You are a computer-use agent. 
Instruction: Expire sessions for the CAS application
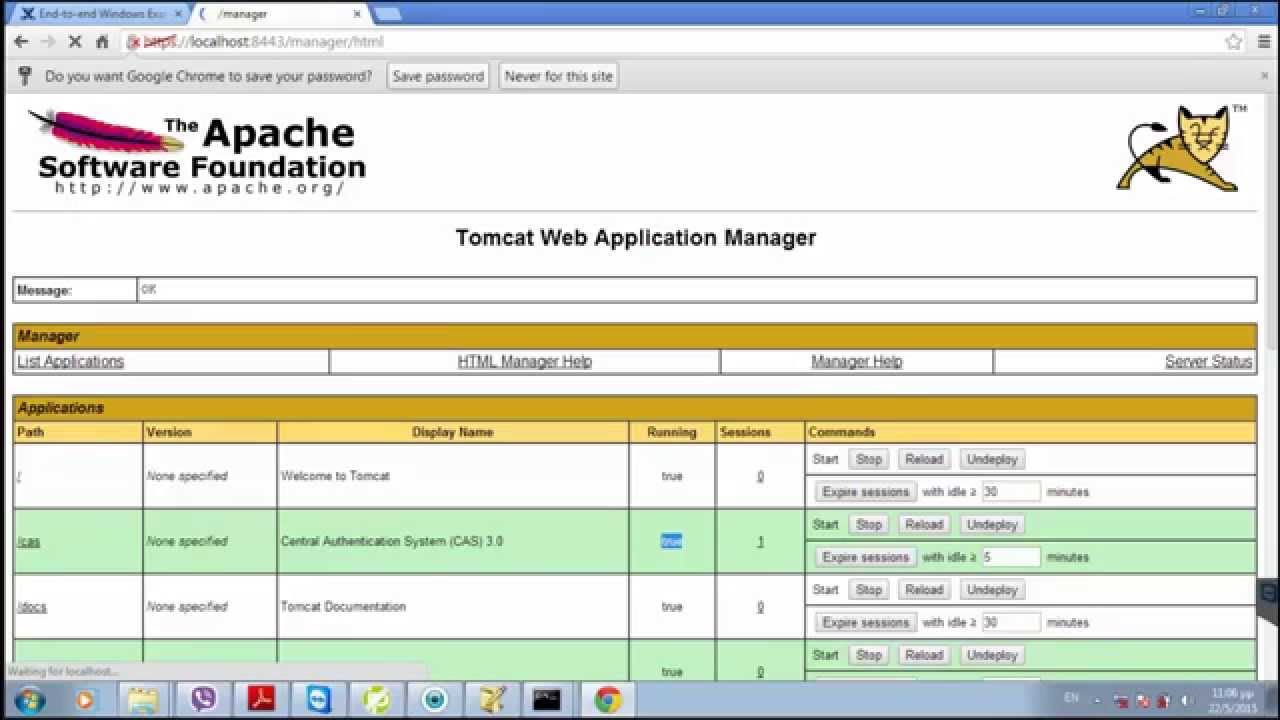tap(866, 557)
